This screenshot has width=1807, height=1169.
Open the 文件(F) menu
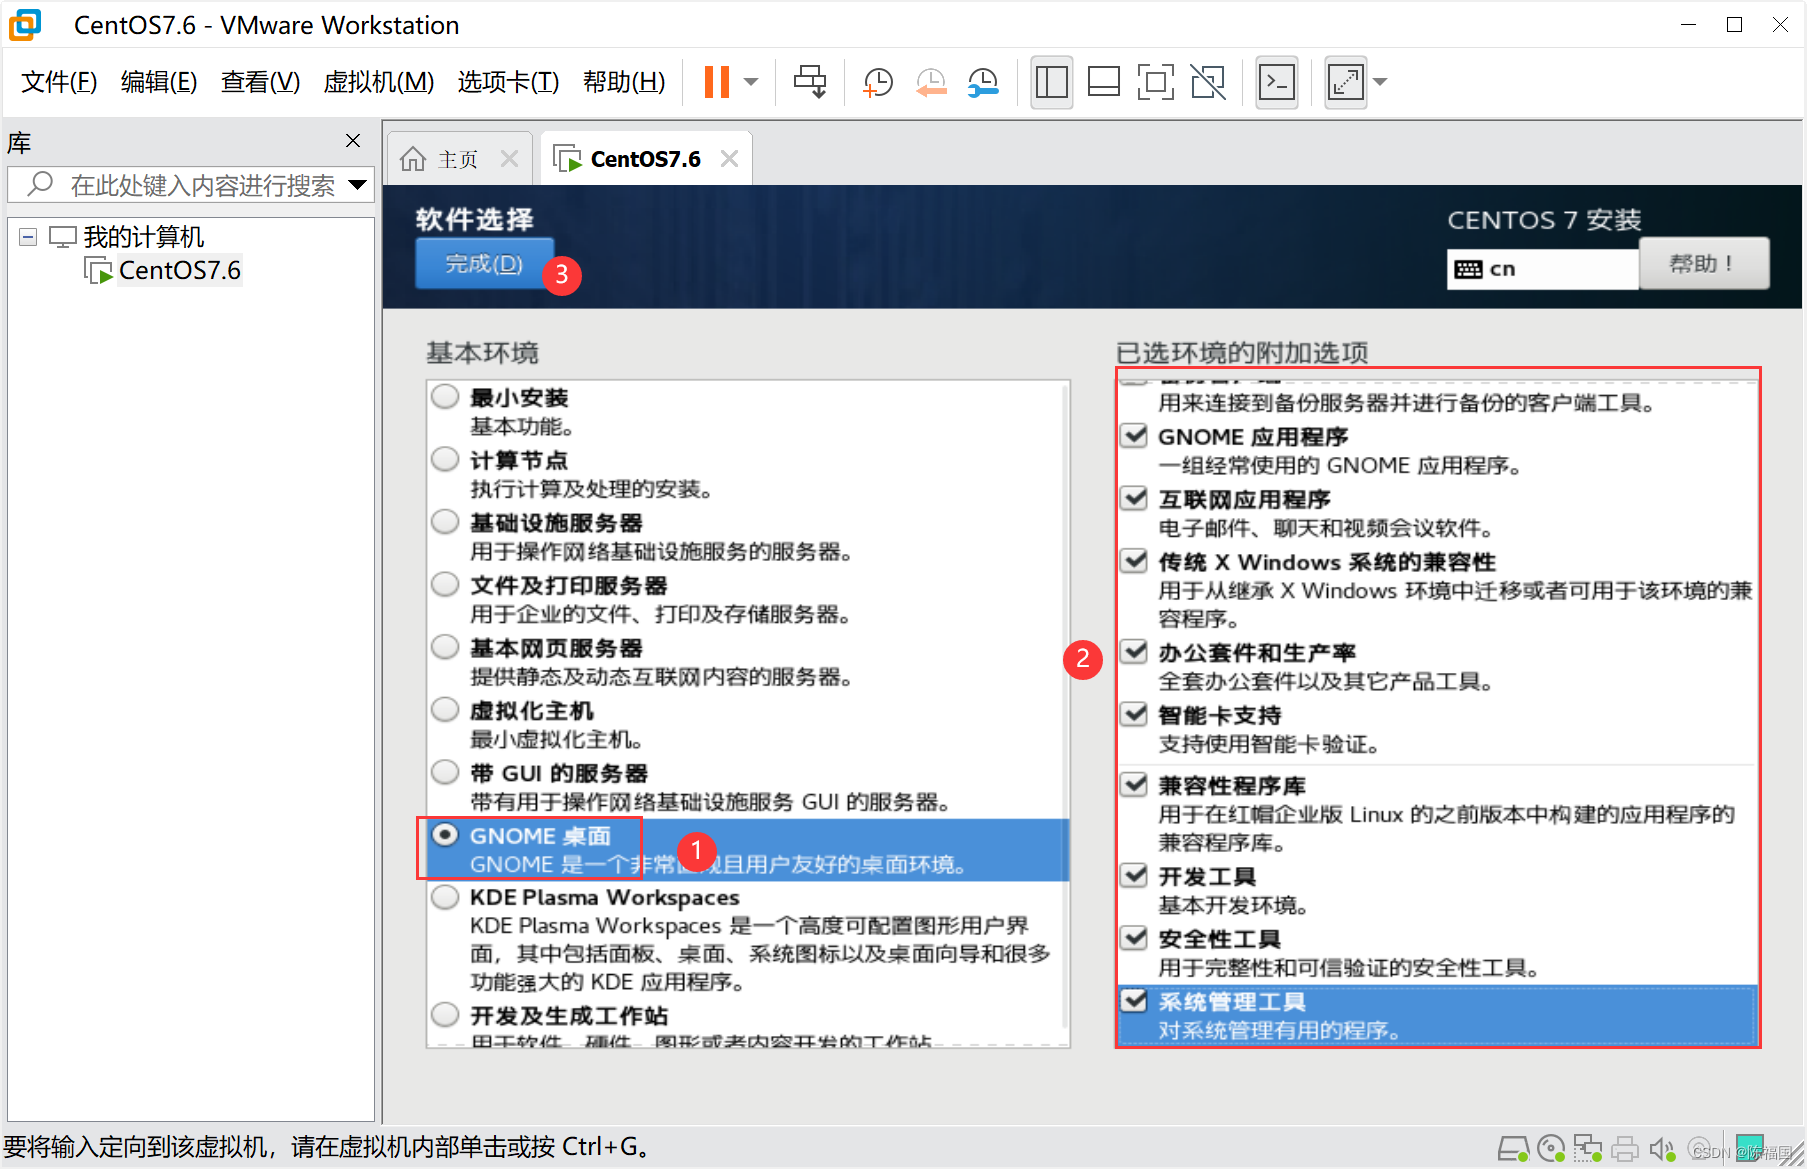(x=59, y=82)
